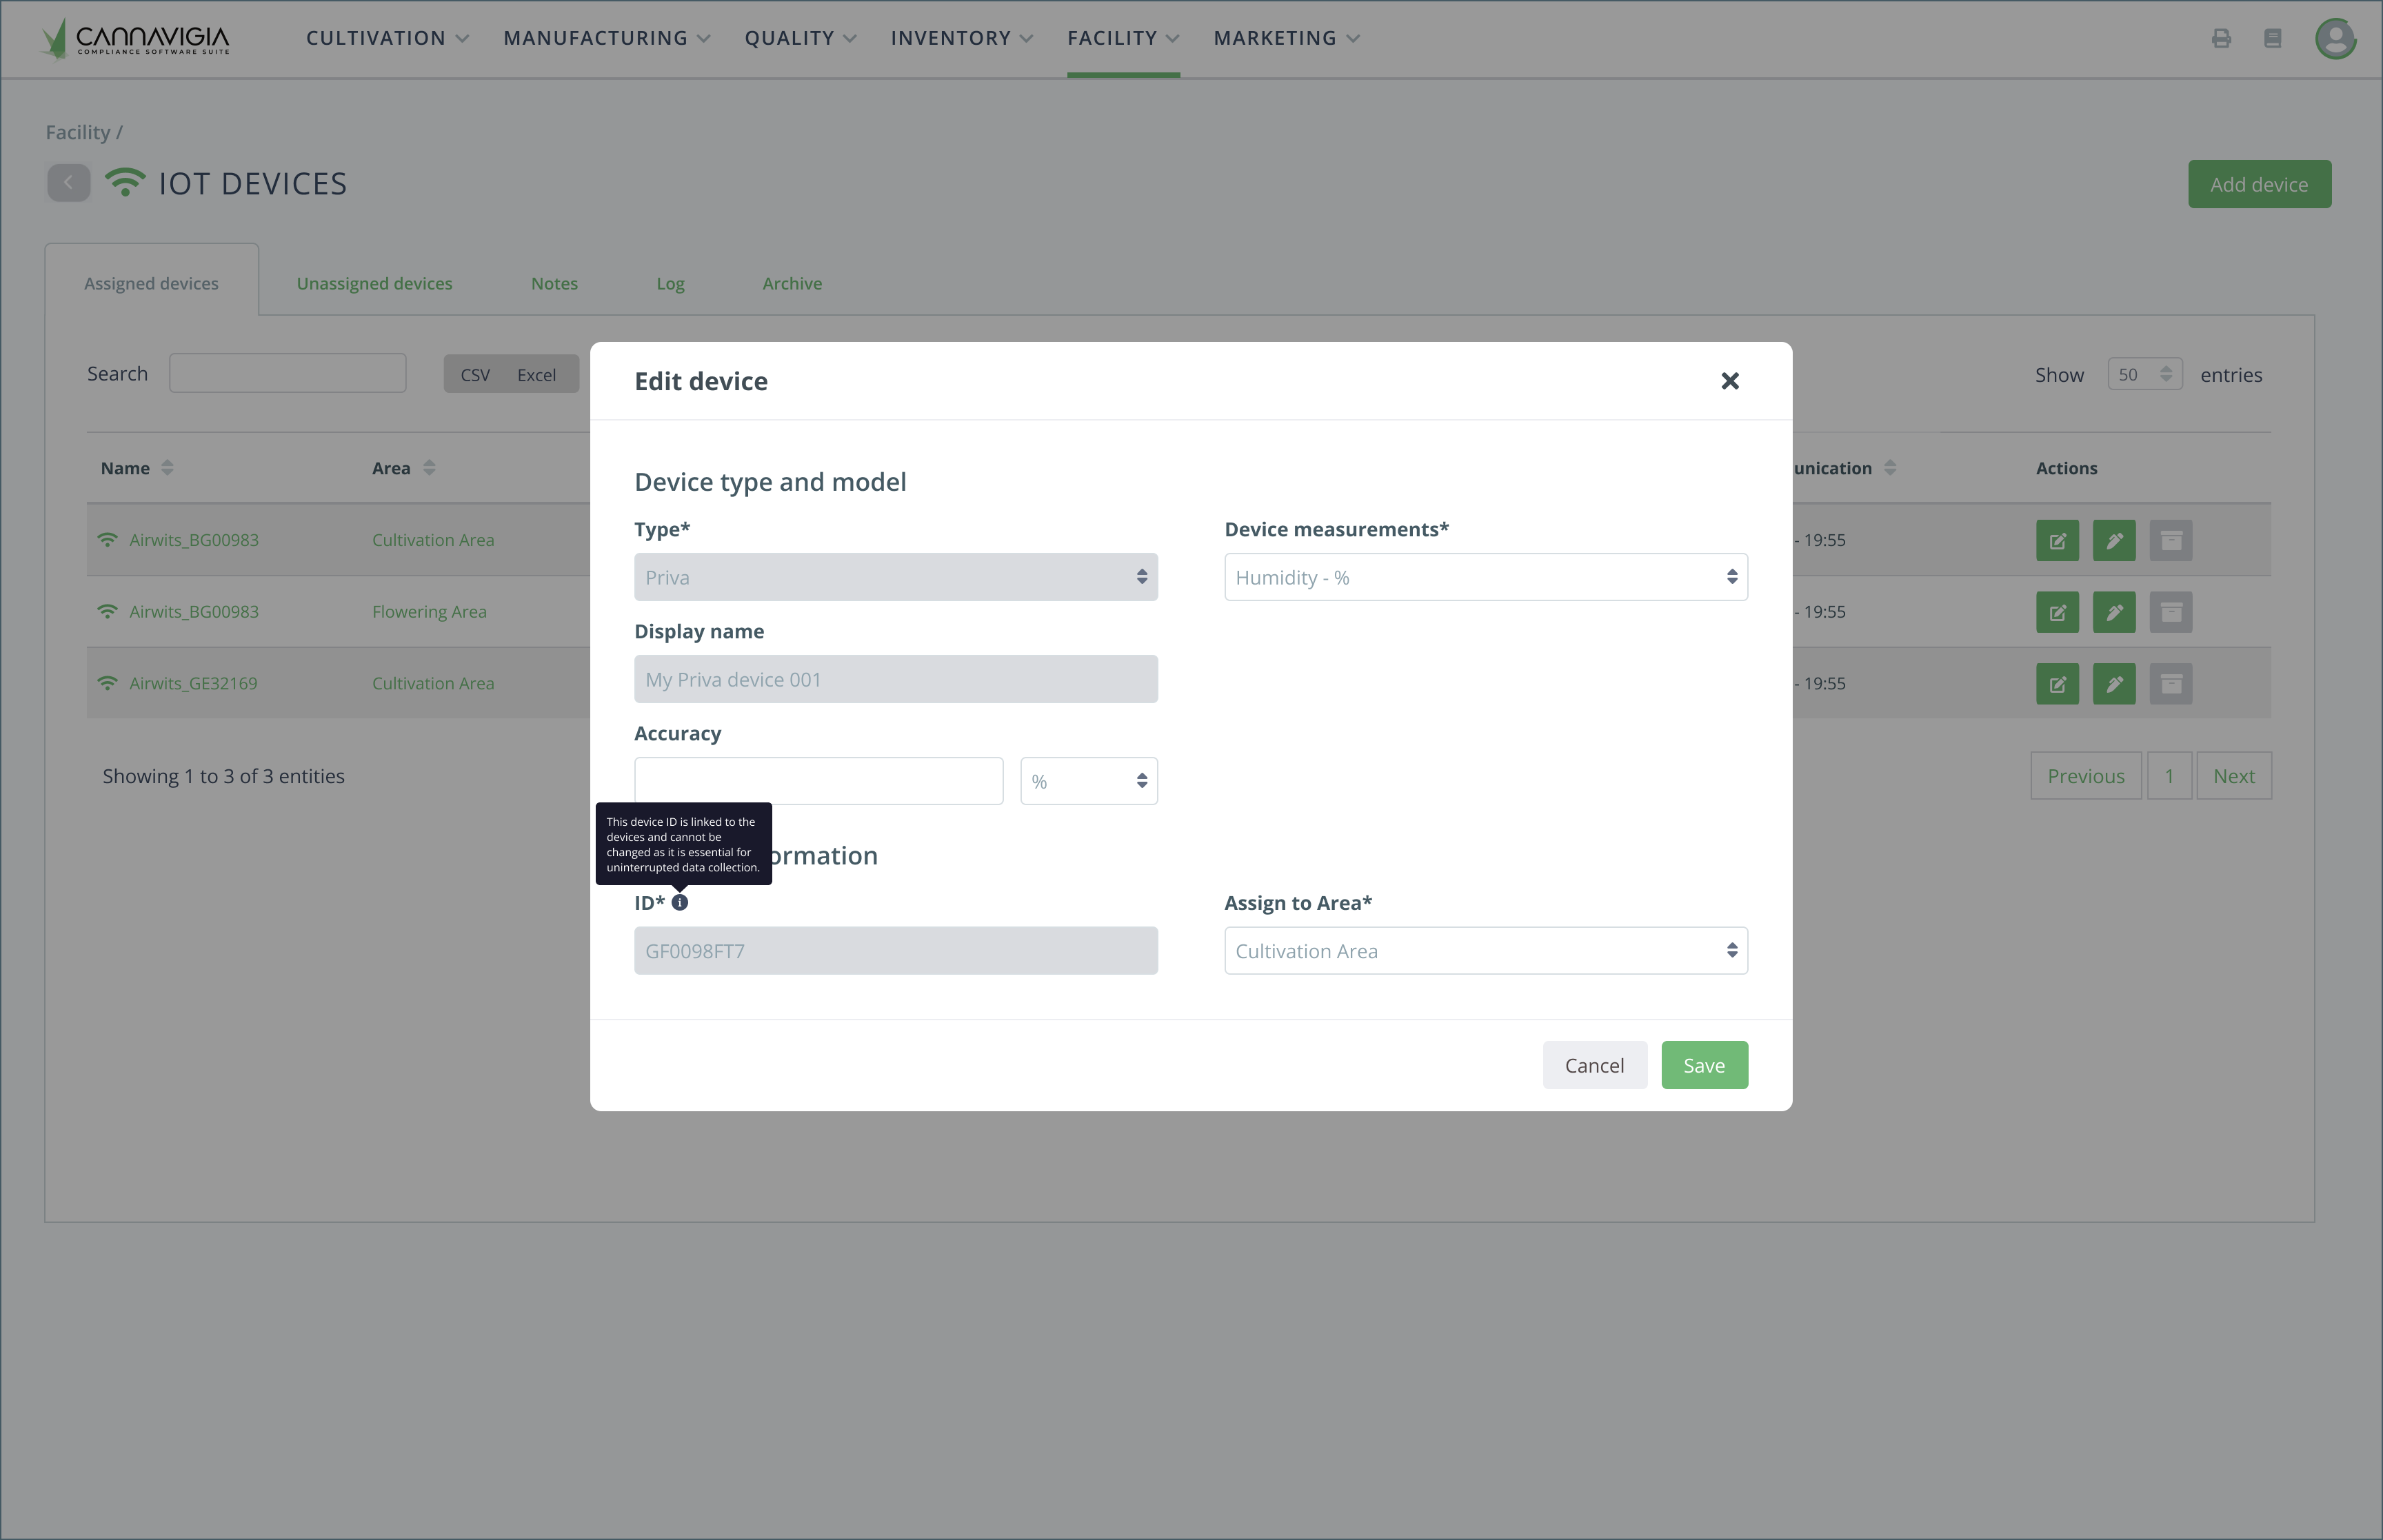
Task: Archive the Airwits_GE32169 device
Action: (x=2170, y=684)
